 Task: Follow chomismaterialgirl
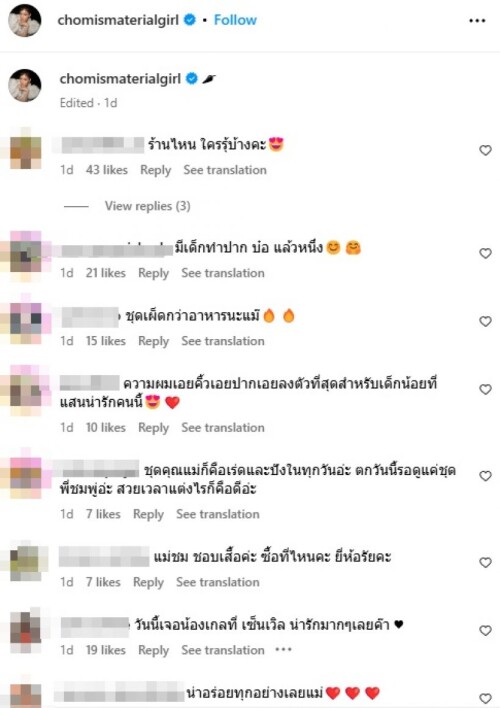pos(235,20)
